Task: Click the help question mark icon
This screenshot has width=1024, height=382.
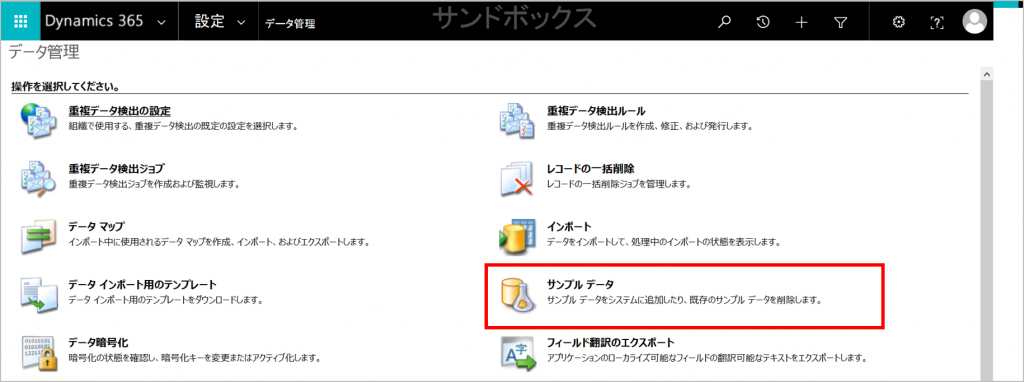Action: [936, 22]
